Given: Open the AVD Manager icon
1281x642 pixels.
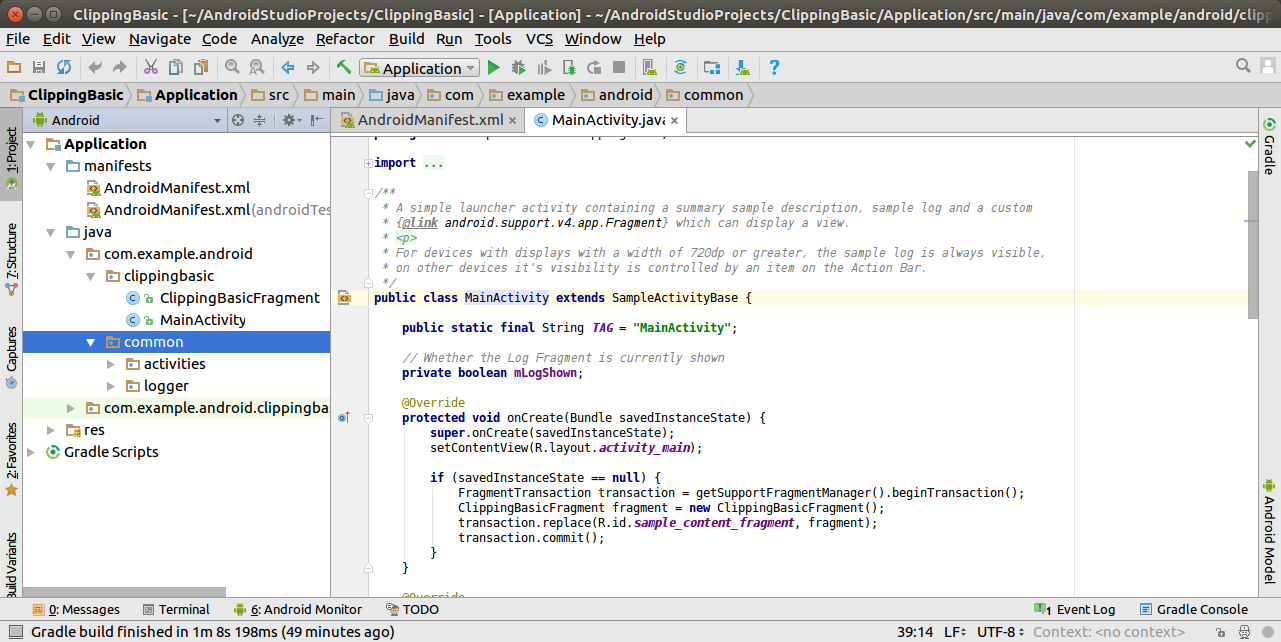Looking at the screenshot, I should [x=649, y=67].
